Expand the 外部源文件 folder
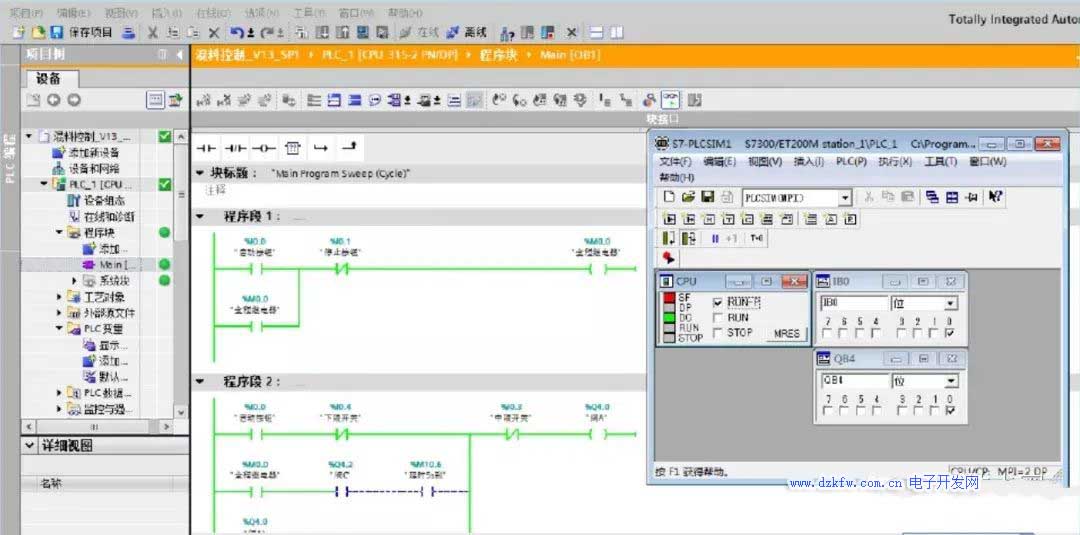Screen dimensions: 1080x535 pyautogui.click(x=60, y=313)
